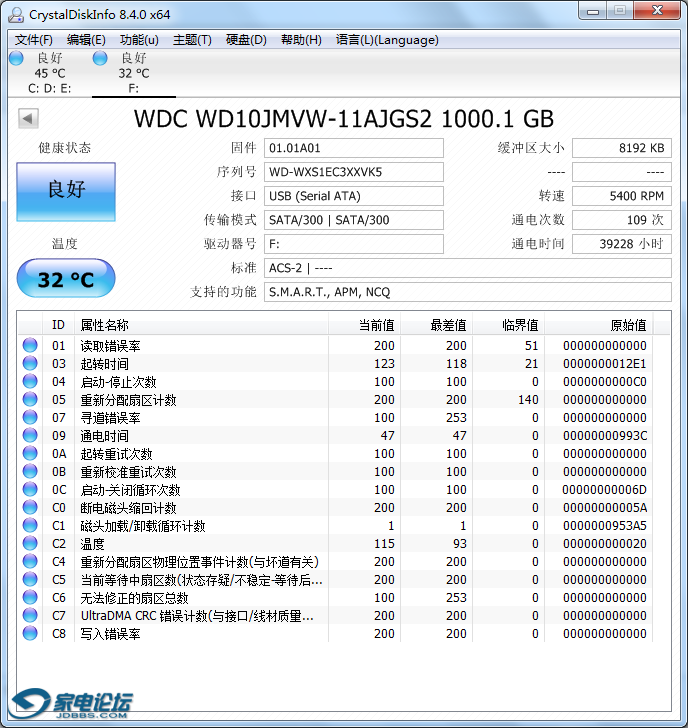Click the 良好 health status button
Viewport: 688px width, 728px height.
tap(66, 191)
